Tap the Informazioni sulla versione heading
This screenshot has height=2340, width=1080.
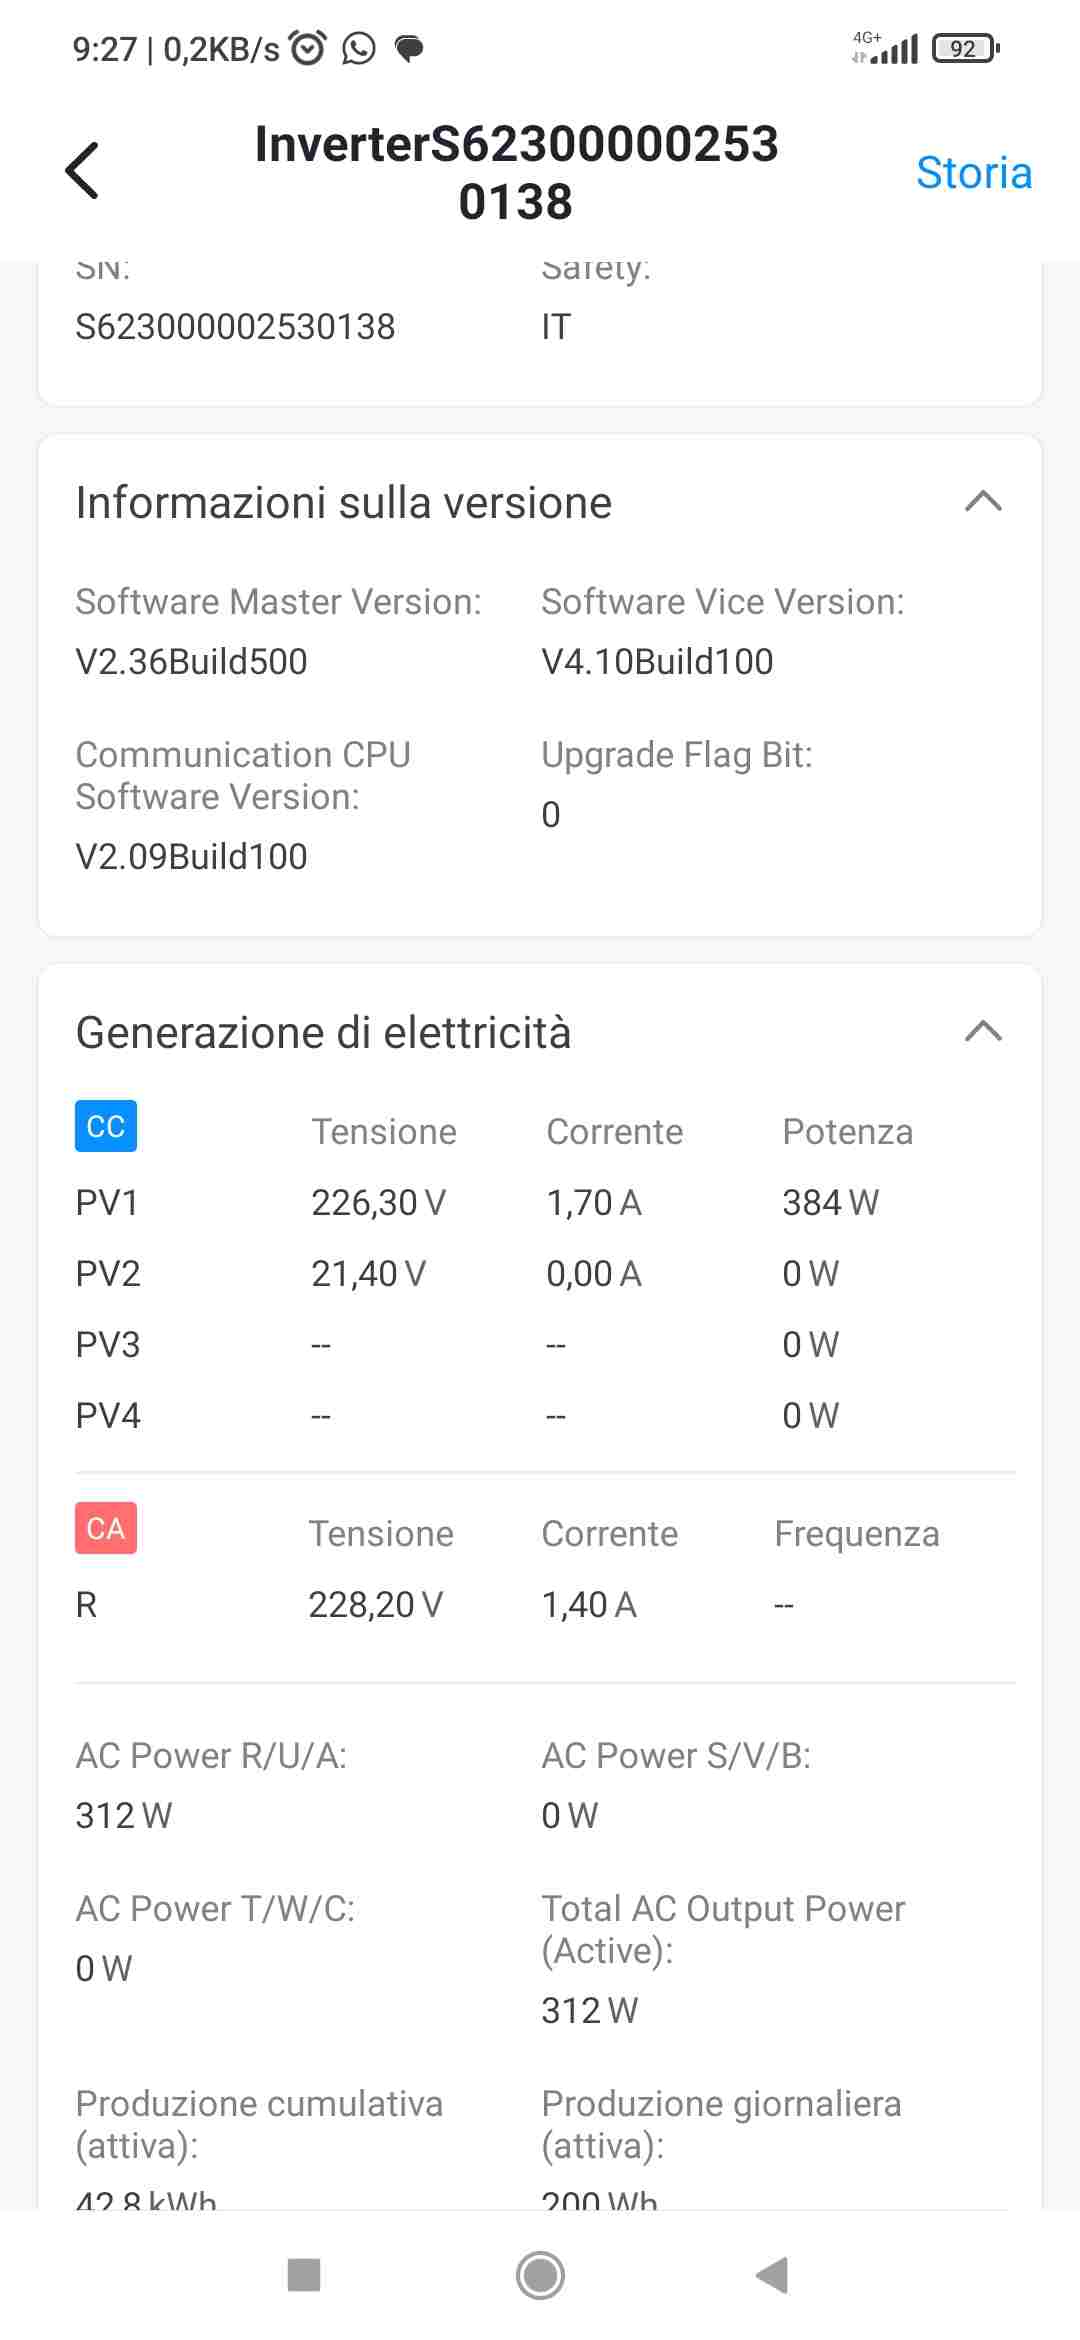pos(343,502)
